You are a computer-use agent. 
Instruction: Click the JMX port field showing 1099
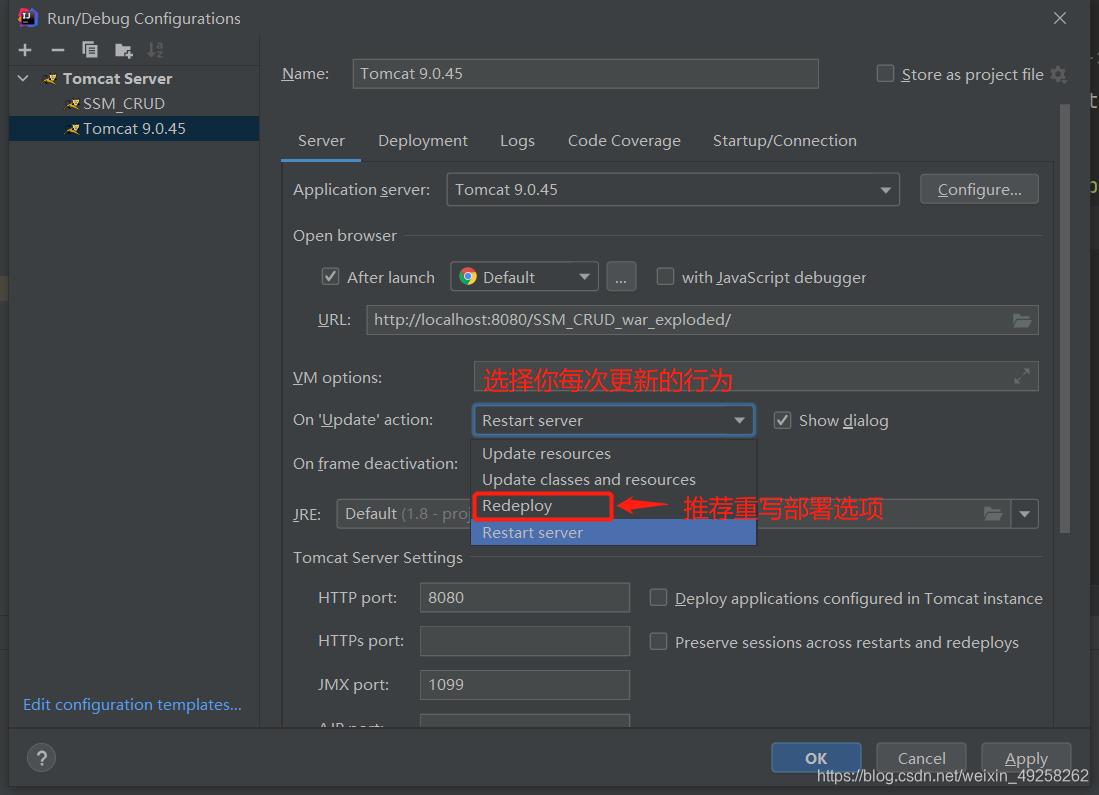524,684
